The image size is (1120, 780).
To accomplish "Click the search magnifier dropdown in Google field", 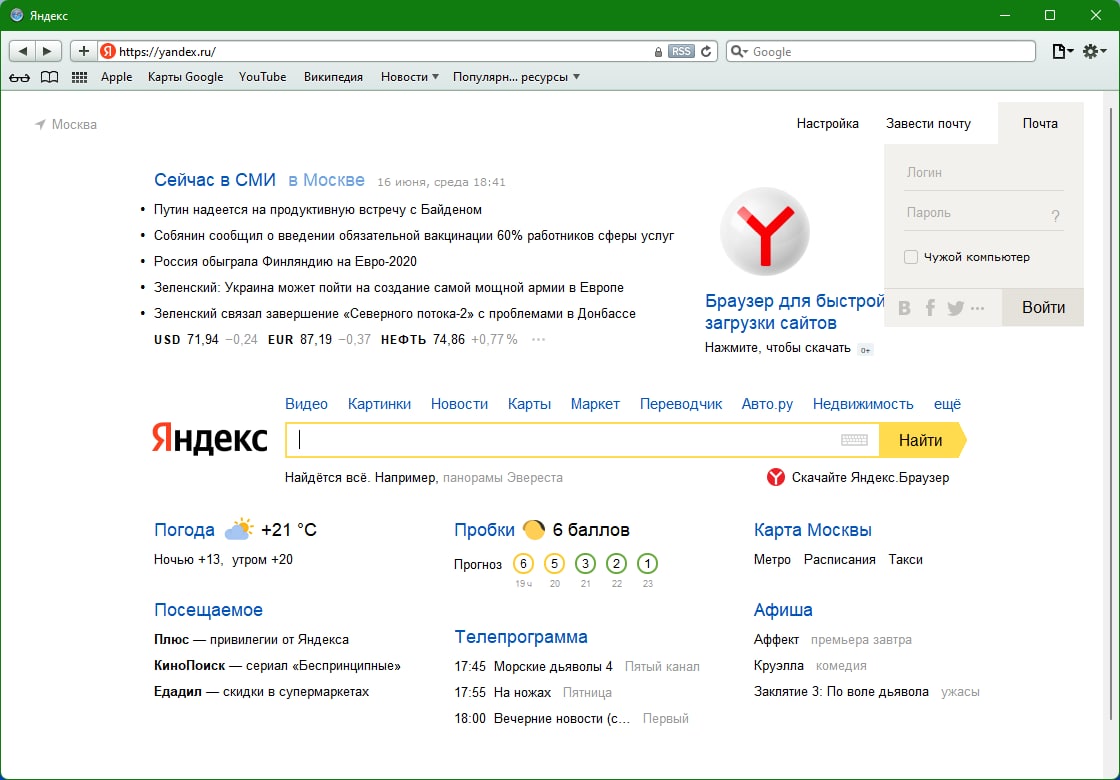I will (740, 51).
